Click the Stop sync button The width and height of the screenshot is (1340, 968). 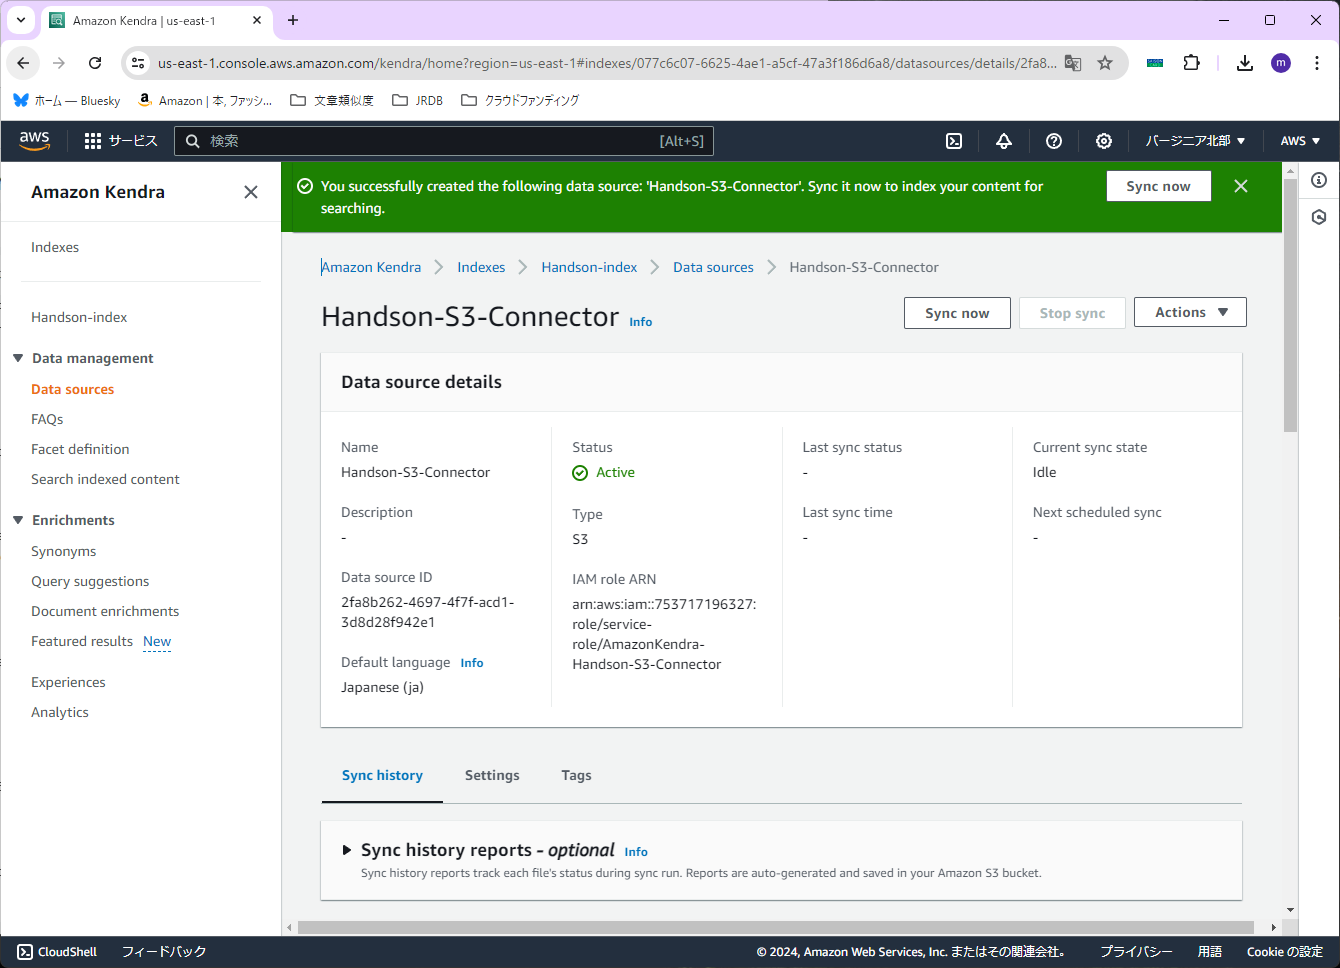(x=1072, y=313)
